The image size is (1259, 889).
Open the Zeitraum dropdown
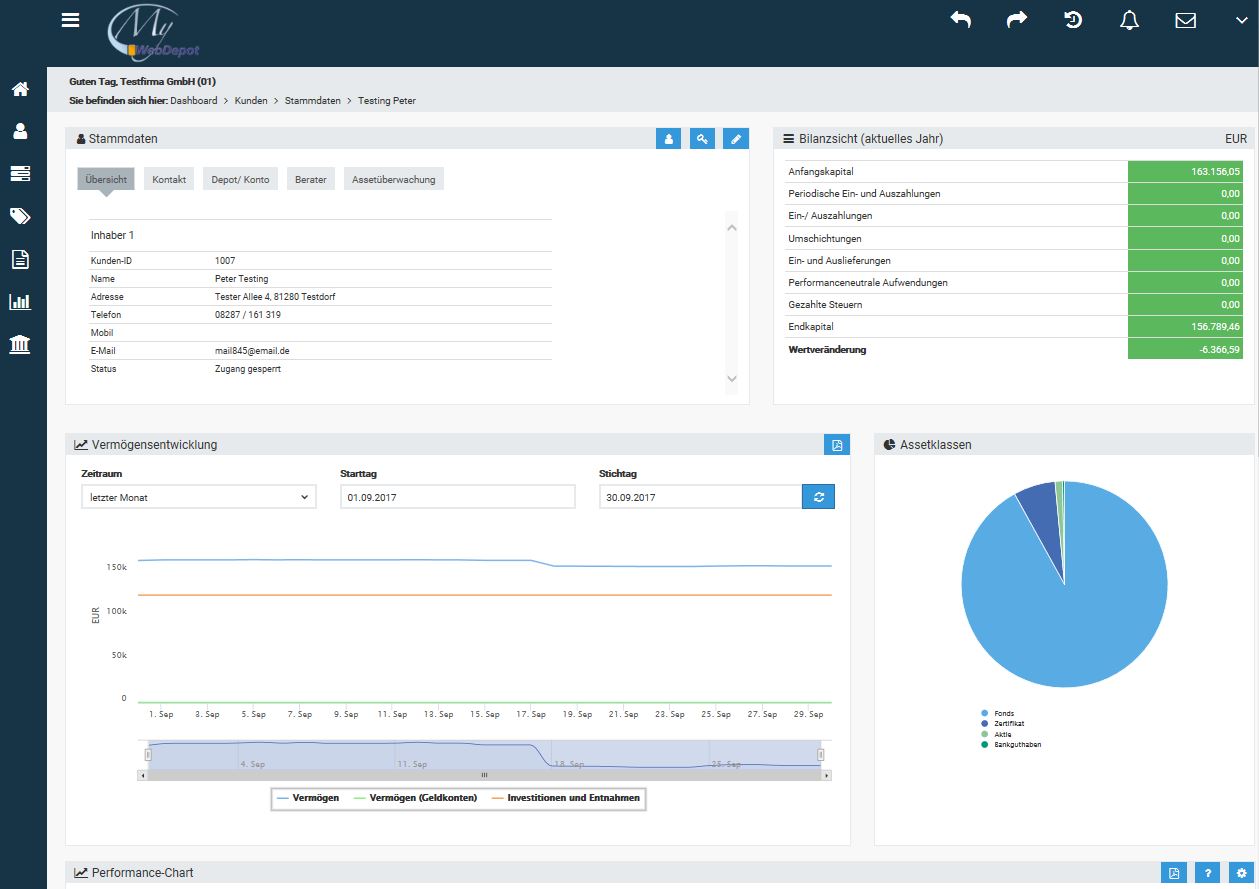[198, 497]
